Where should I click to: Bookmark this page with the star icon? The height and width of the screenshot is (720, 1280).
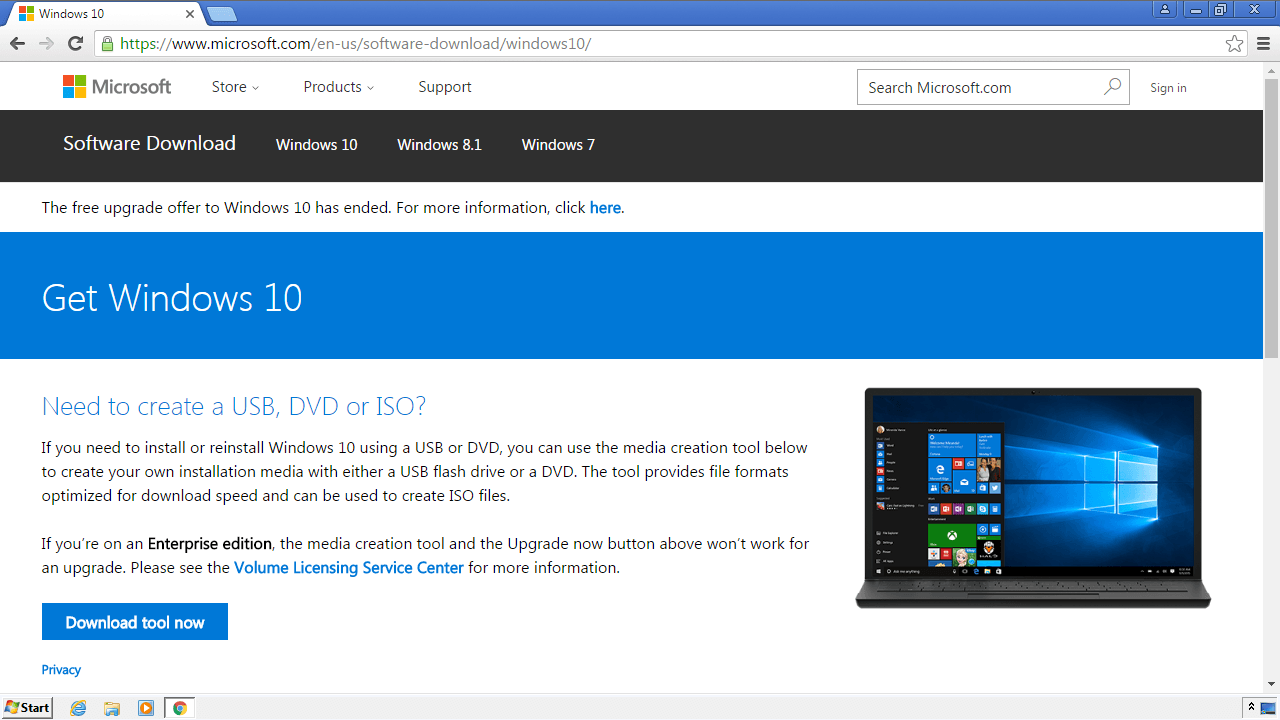coord(1235,44)
